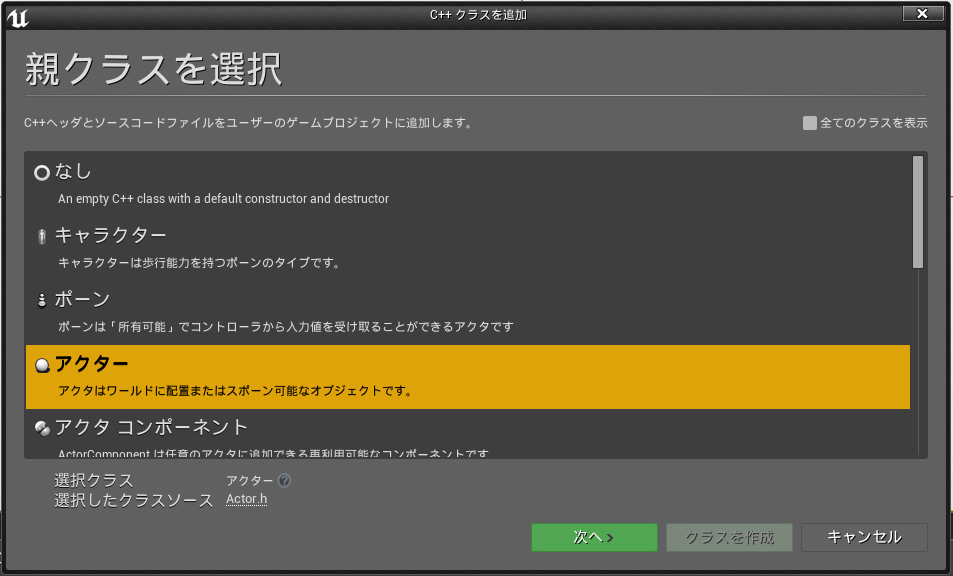Open the Actor.h source link

[x=246, y=499]
